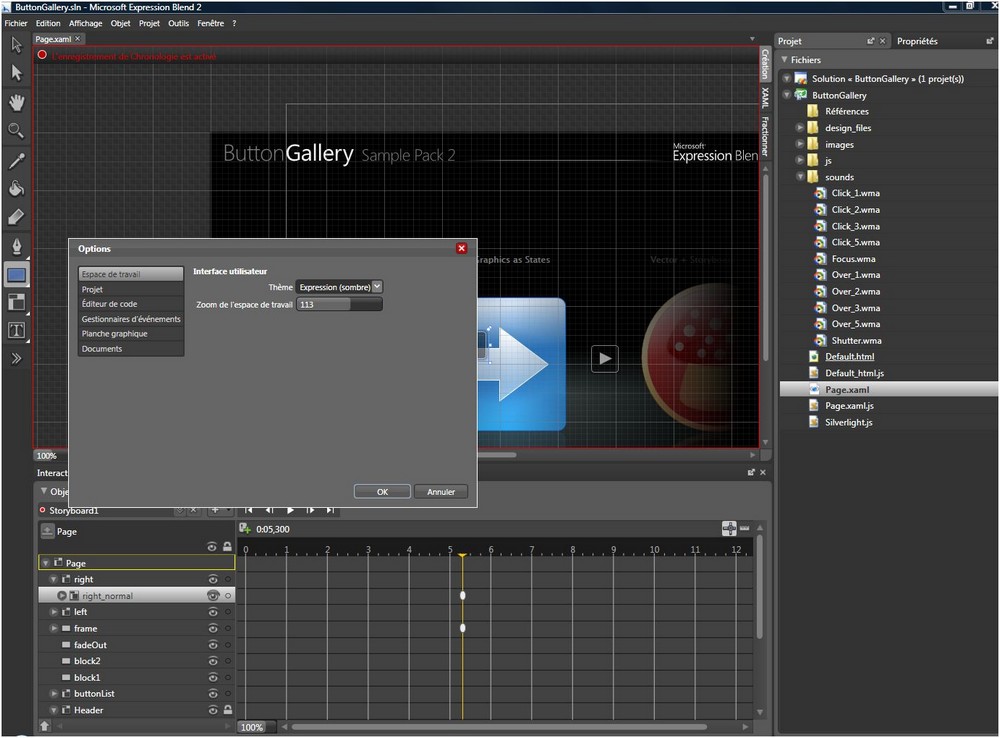Play the timeline storyboard

pyautogui.click(x=290, y=510)
